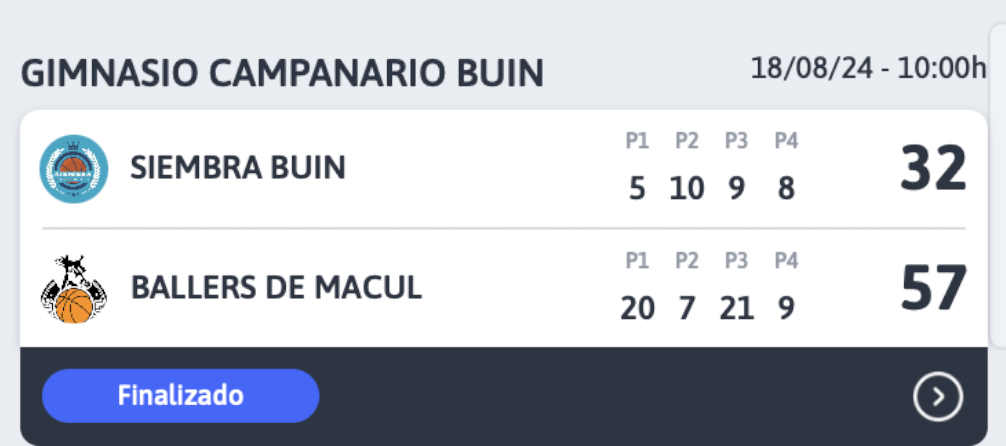Viewport: 1006px width, 446px height.
Task: Select the BALLERS DE MACUL team name
Action: [x=277, y=288]
